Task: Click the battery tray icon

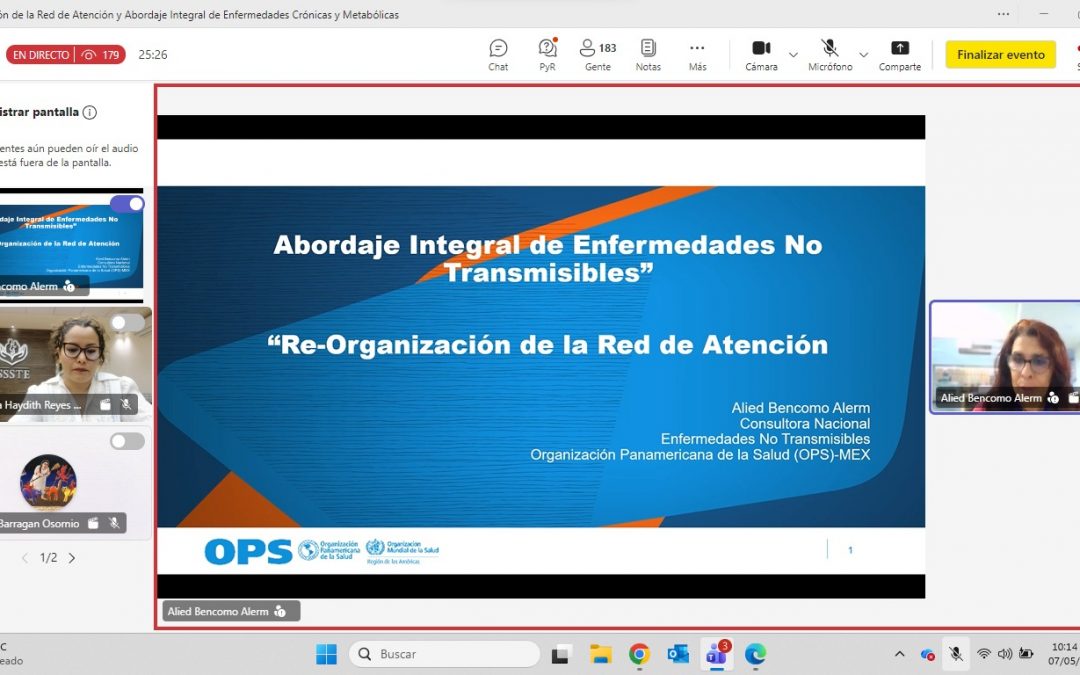Action: pos(1026,654)
